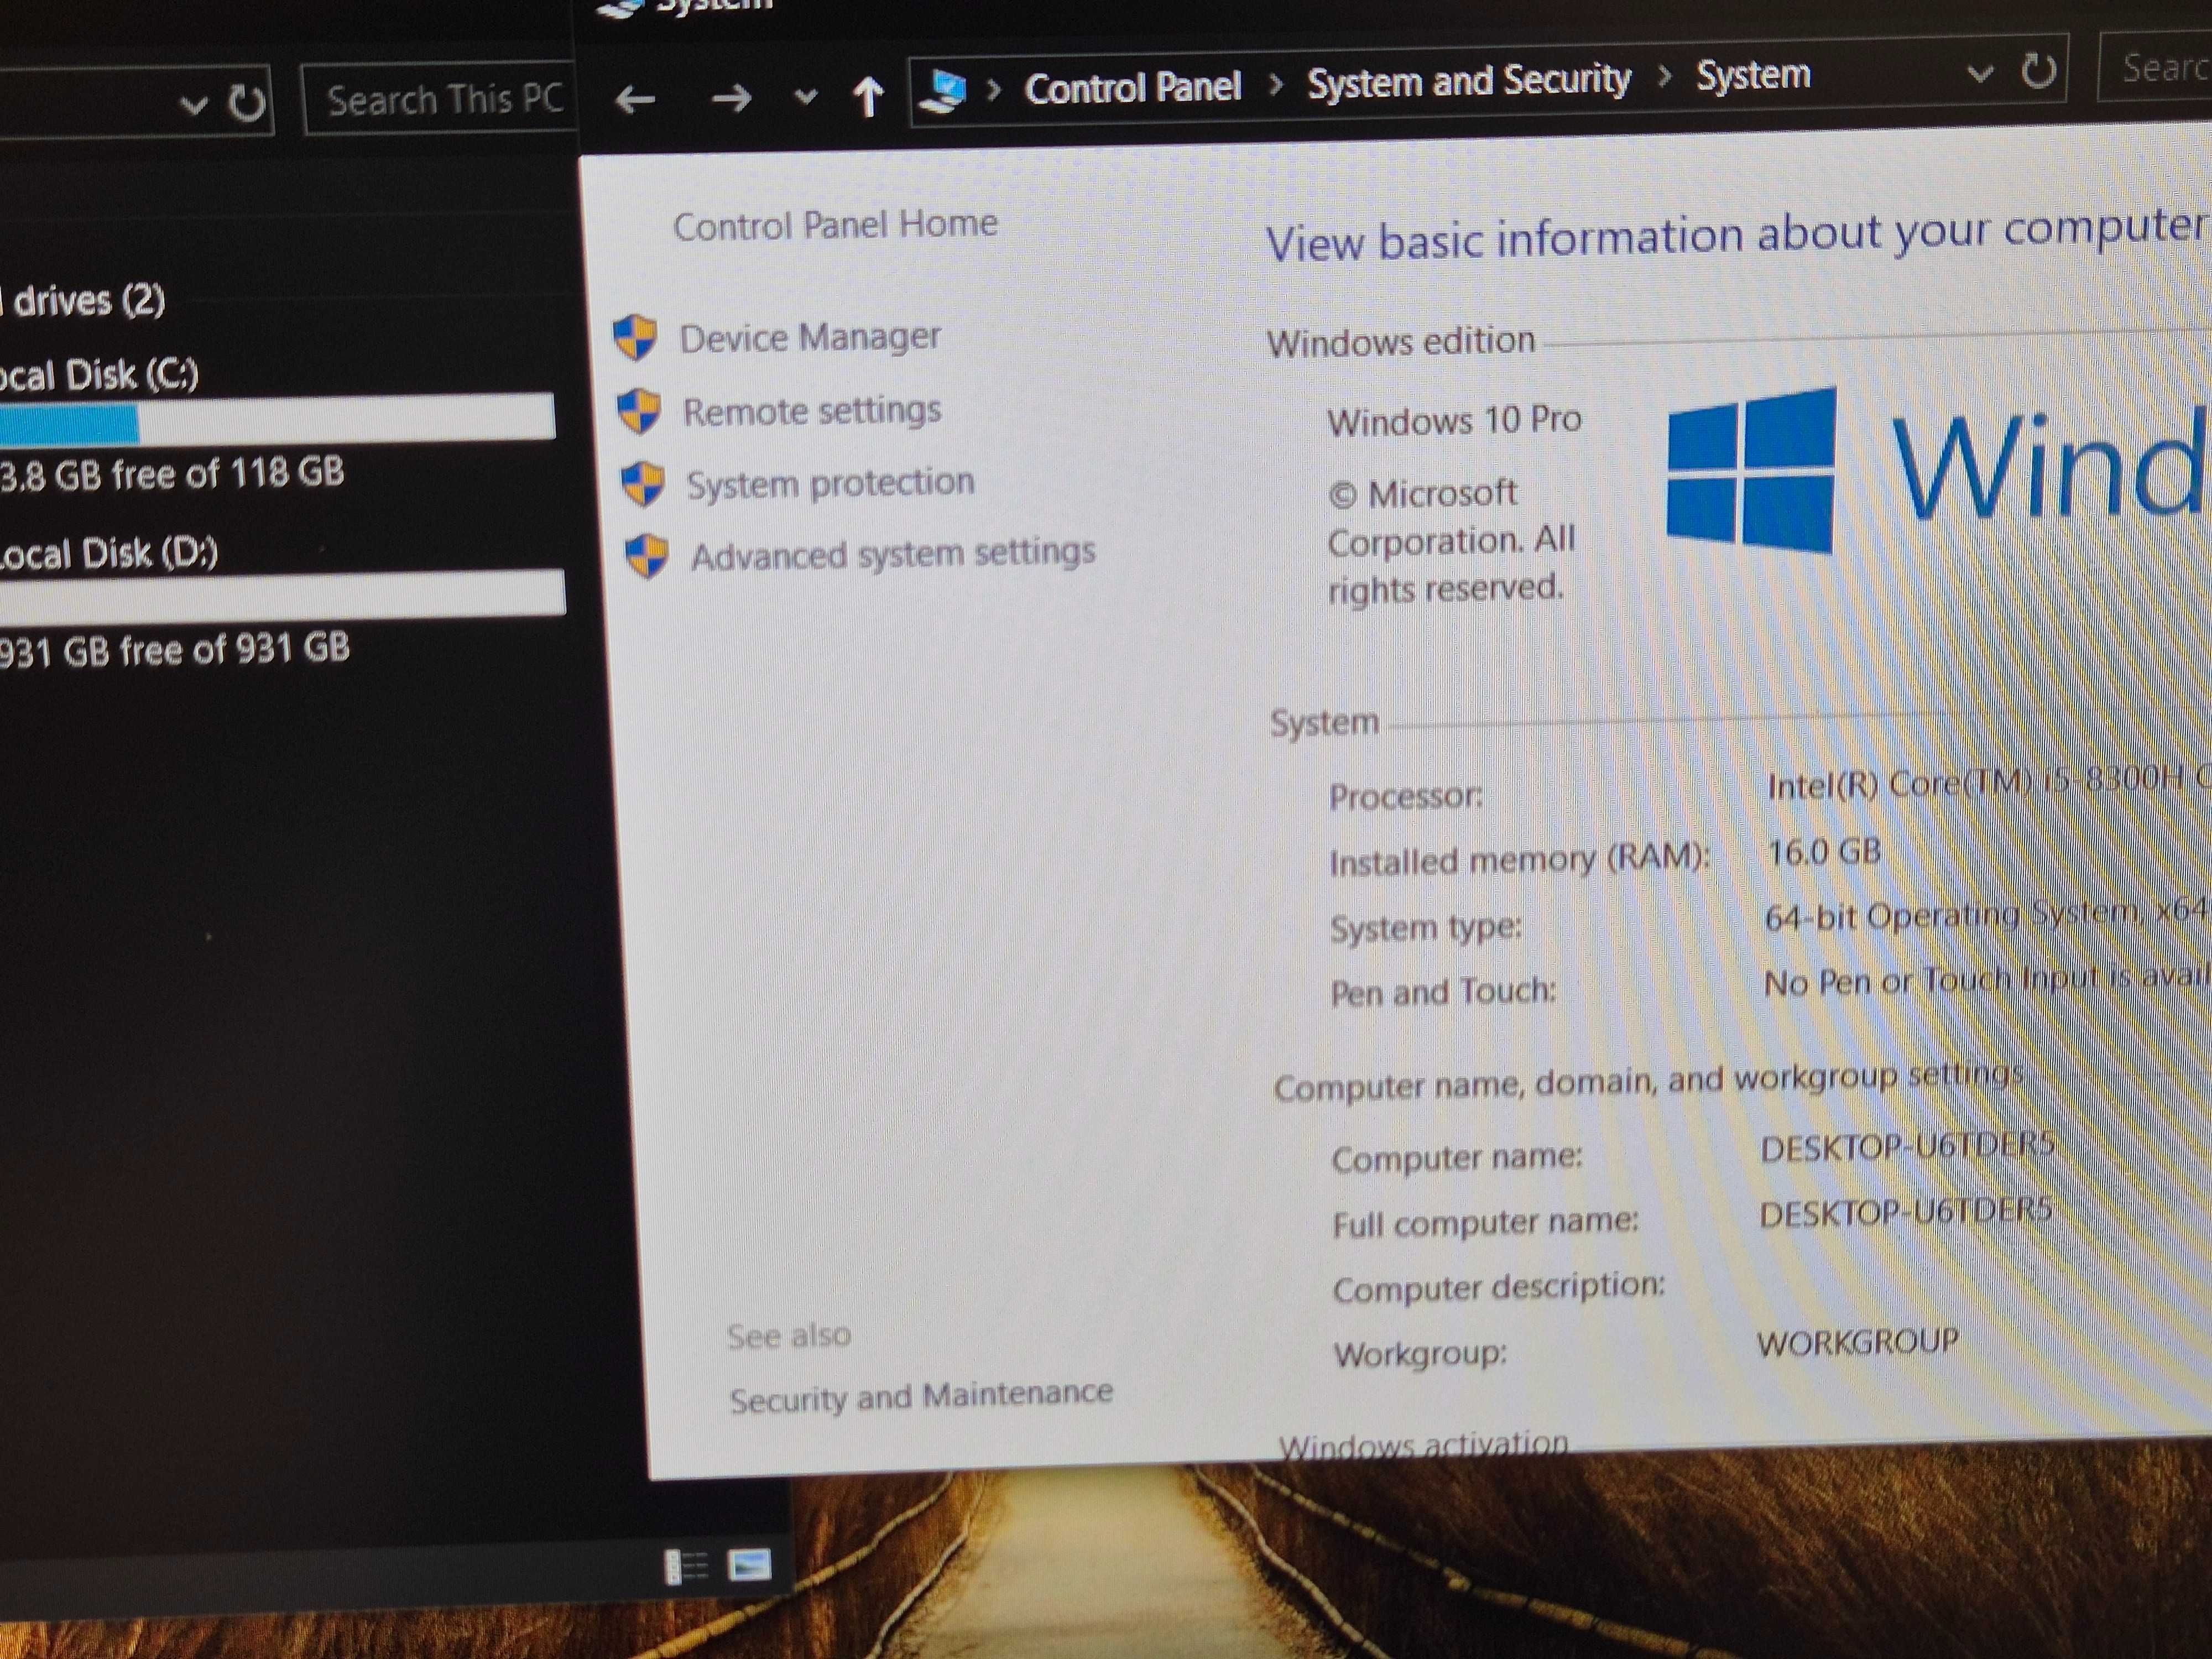Click the shield icon beside System protection
The height and width of the screenshot is (1659, 2212).
point(642,484)
